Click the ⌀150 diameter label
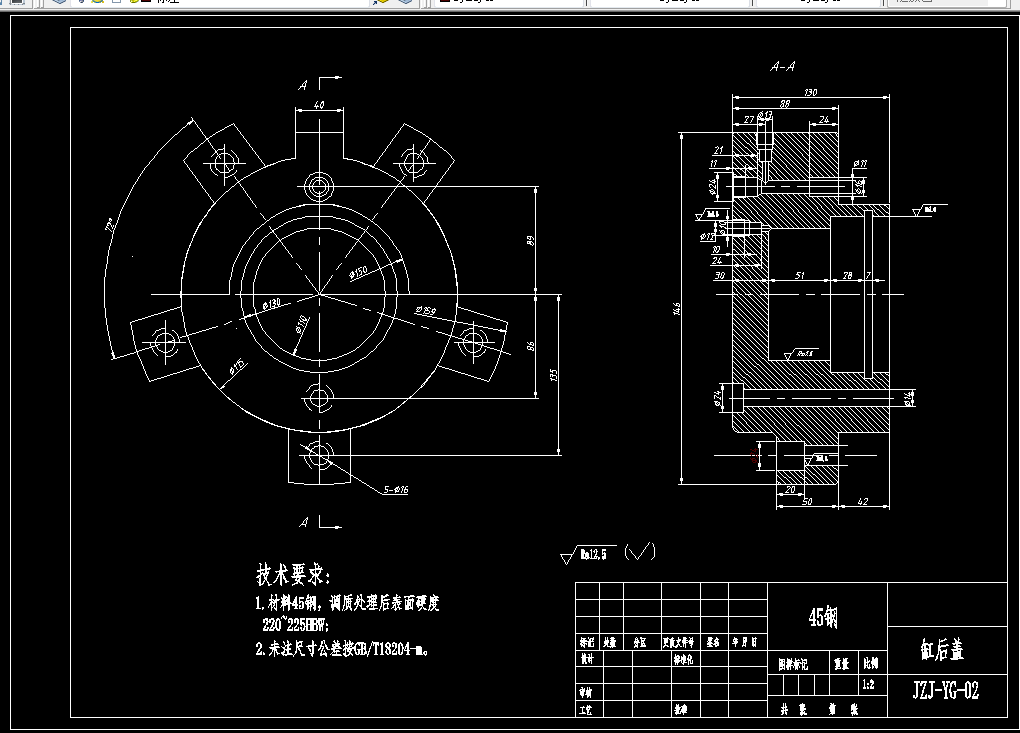This screenshot has width=1020, height=733. 358,273
